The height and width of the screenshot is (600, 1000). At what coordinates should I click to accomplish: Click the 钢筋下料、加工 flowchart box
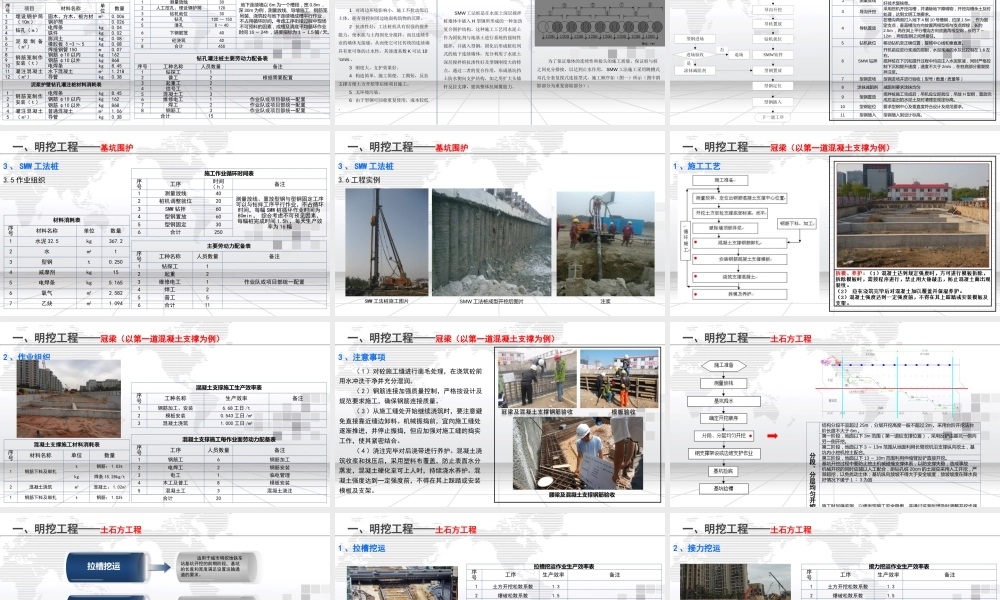797,223
